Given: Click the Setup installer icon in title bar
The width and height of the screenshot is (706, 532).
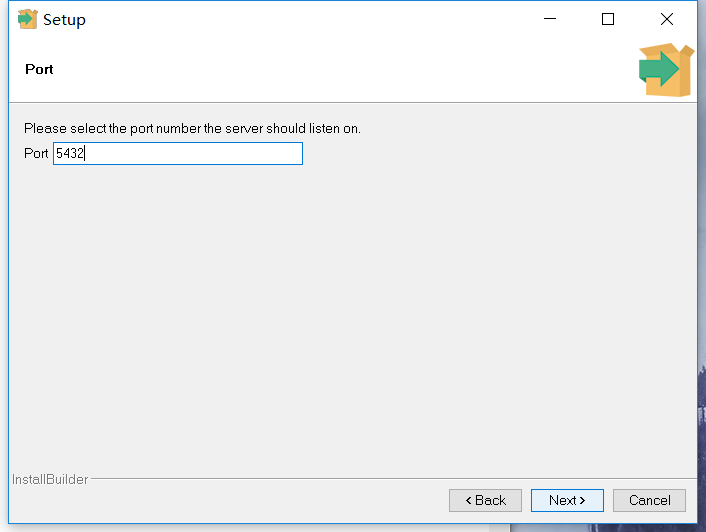Looking at the screenshot, I should click(27, 19).
